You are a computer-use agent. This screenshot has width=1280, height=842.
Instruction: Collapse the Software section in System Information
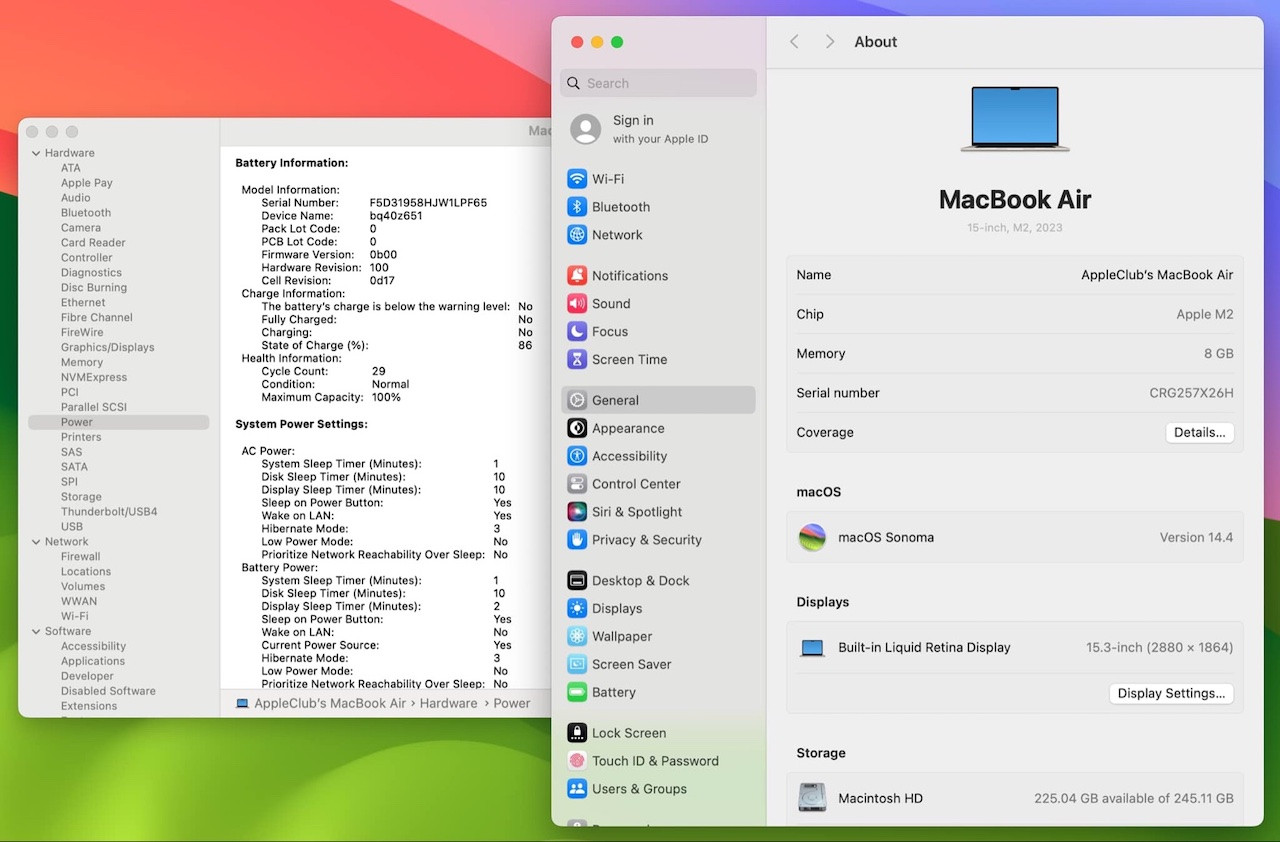[x=36, y=632]
